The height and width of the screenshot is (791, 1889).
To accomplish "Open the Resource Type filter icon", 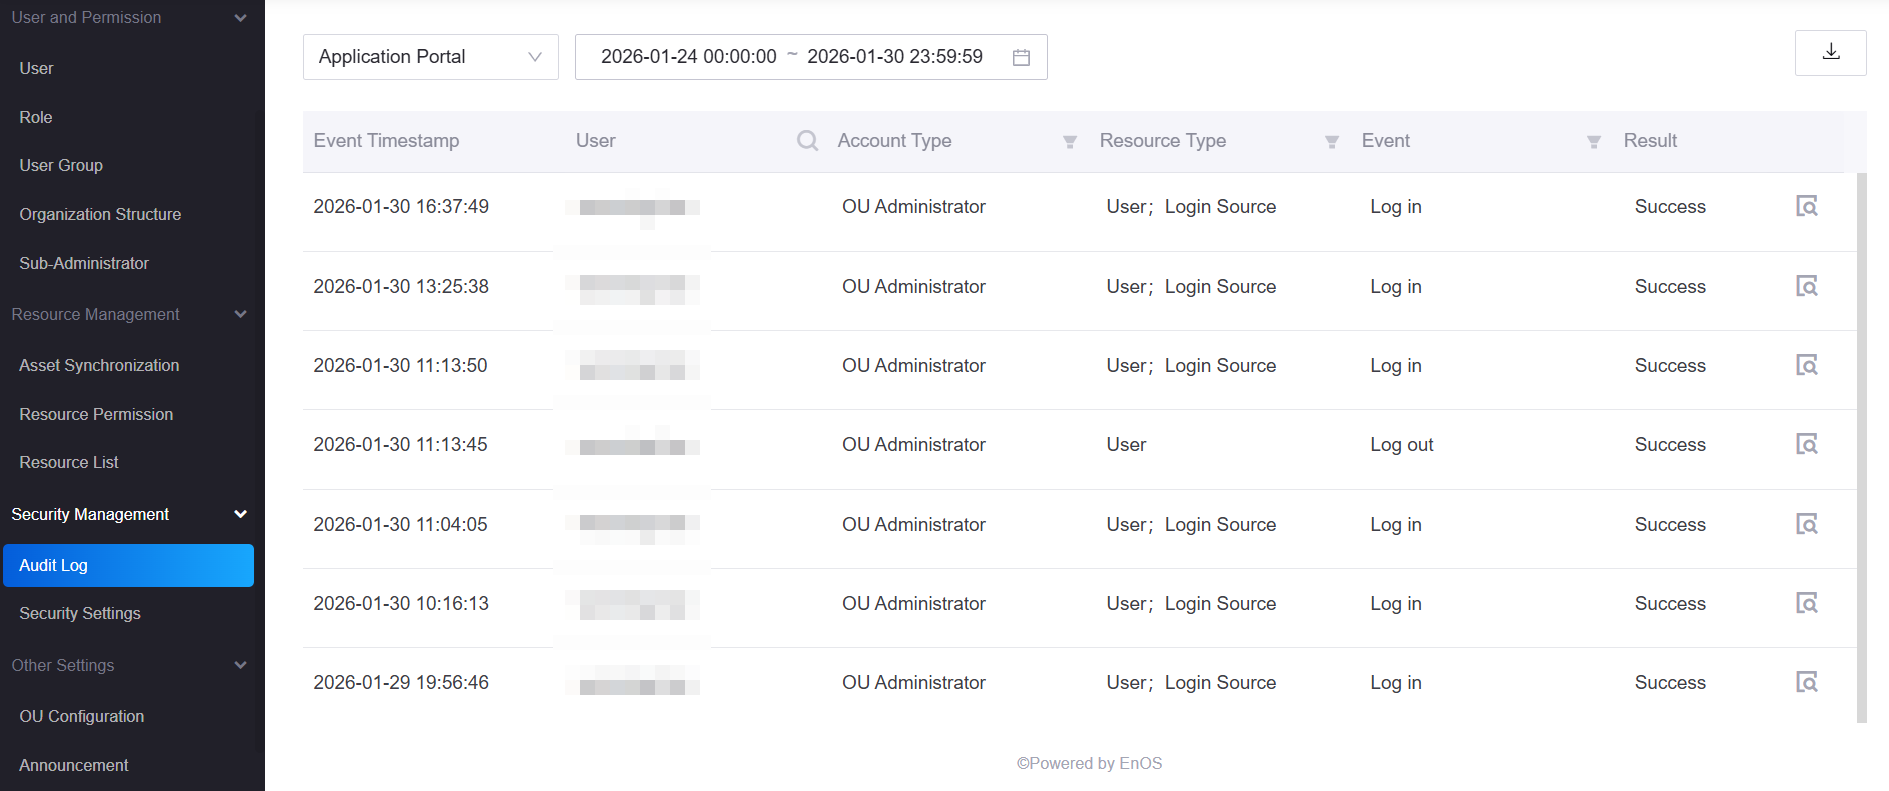I will pyautogui.click(x=1331, y=142).
